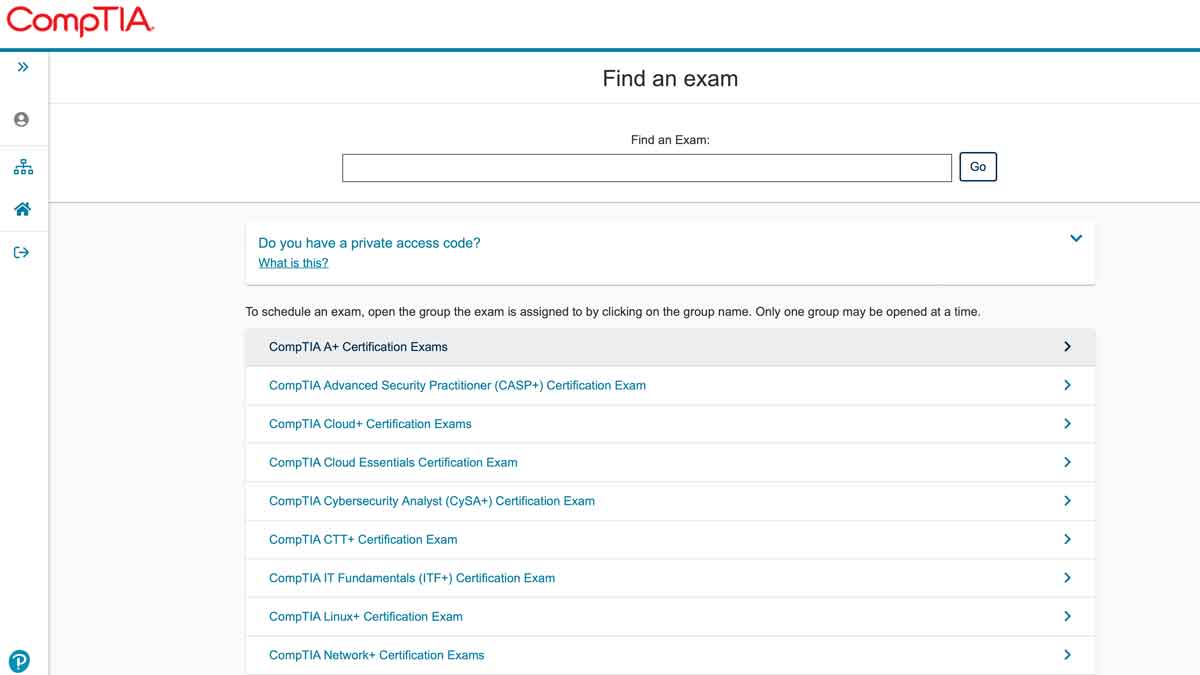Click the sign out arrow icon
1200x675 pixels.
(22, 252)
